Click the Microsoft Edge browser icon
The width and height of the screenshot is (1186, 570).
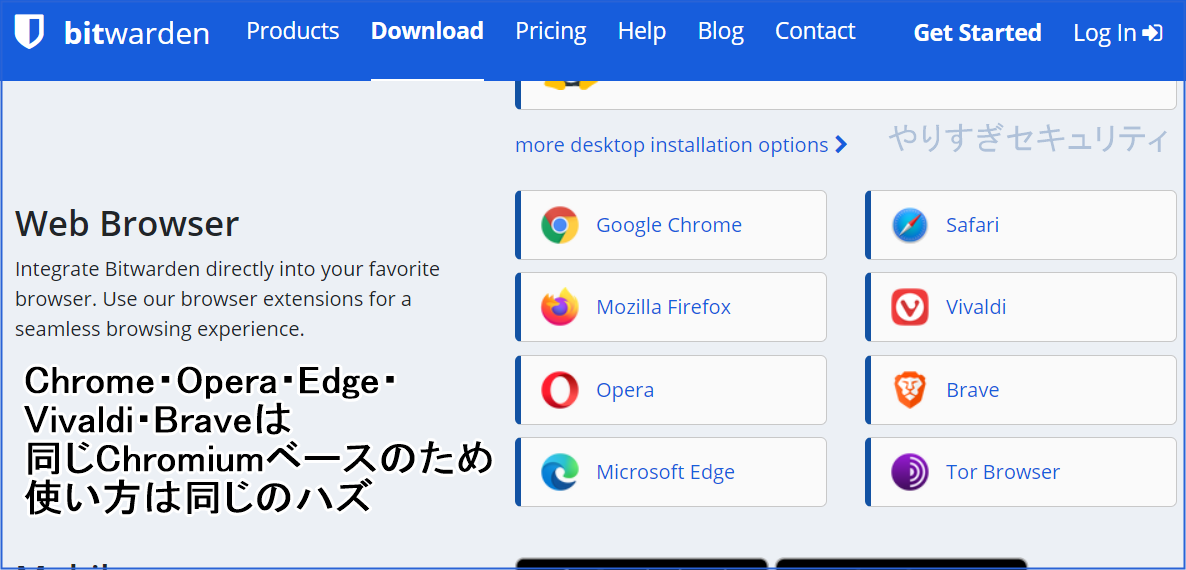coord(560,472)
